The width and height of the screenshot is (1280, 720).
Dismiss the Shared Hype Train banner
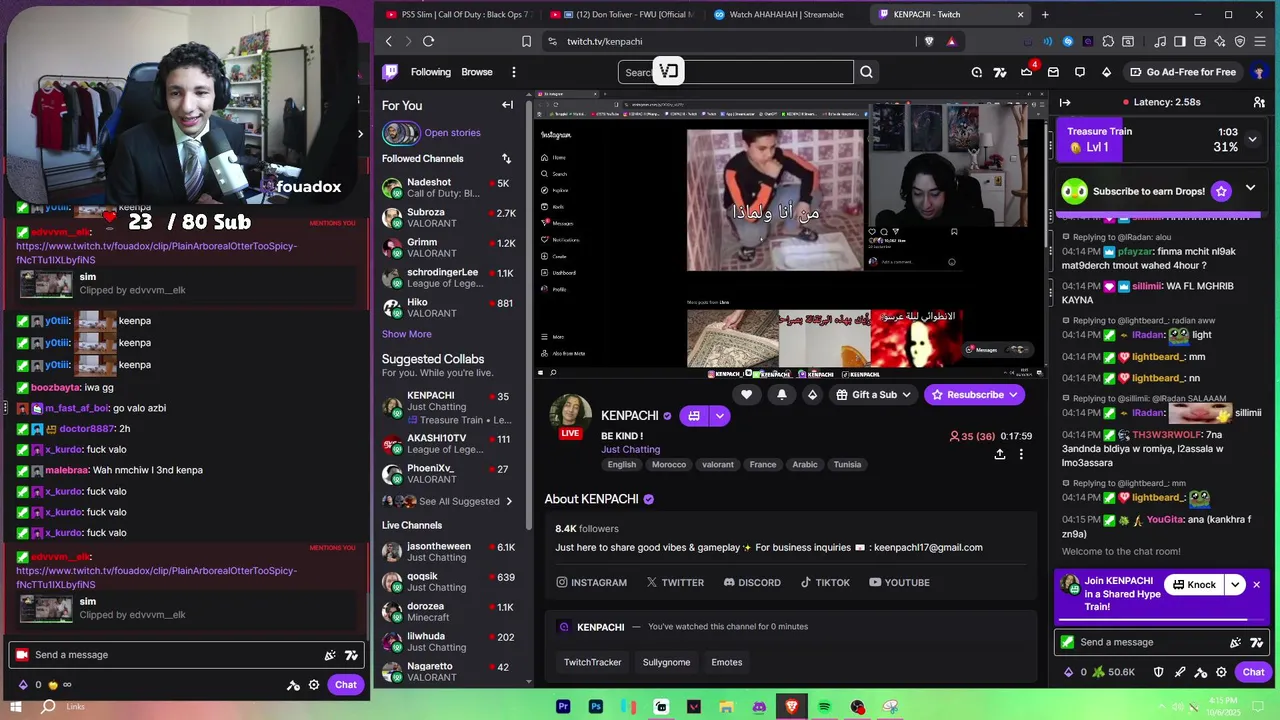1257,585
